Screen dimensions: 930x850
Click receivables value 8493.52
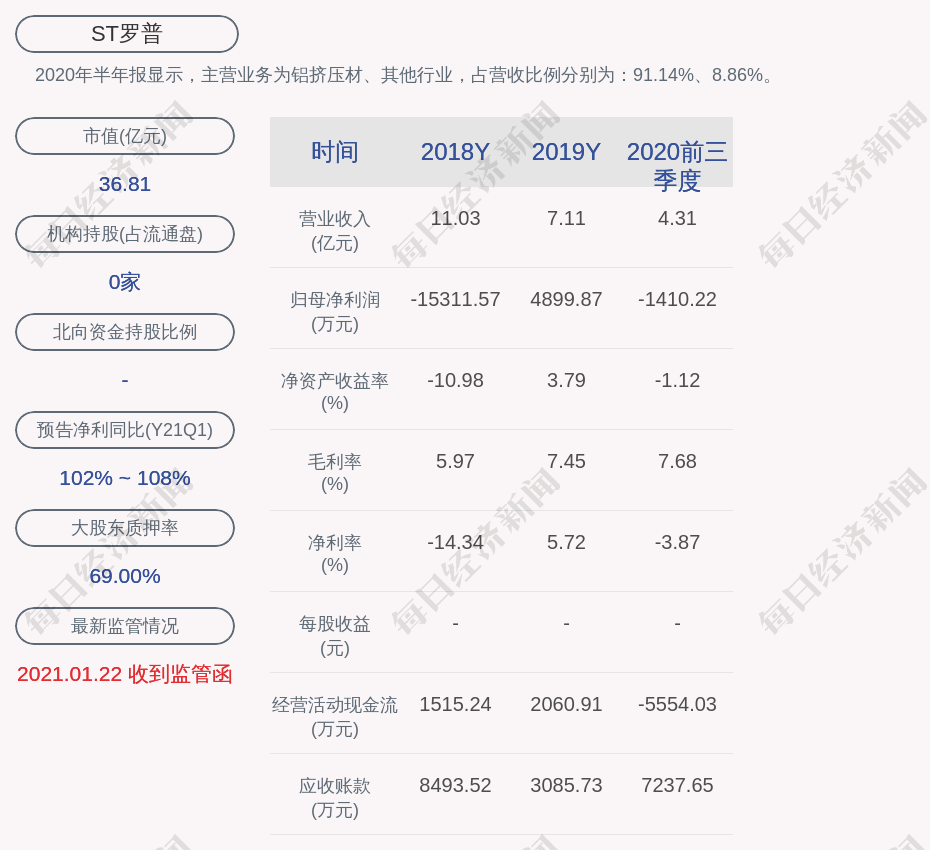[456, 785]
